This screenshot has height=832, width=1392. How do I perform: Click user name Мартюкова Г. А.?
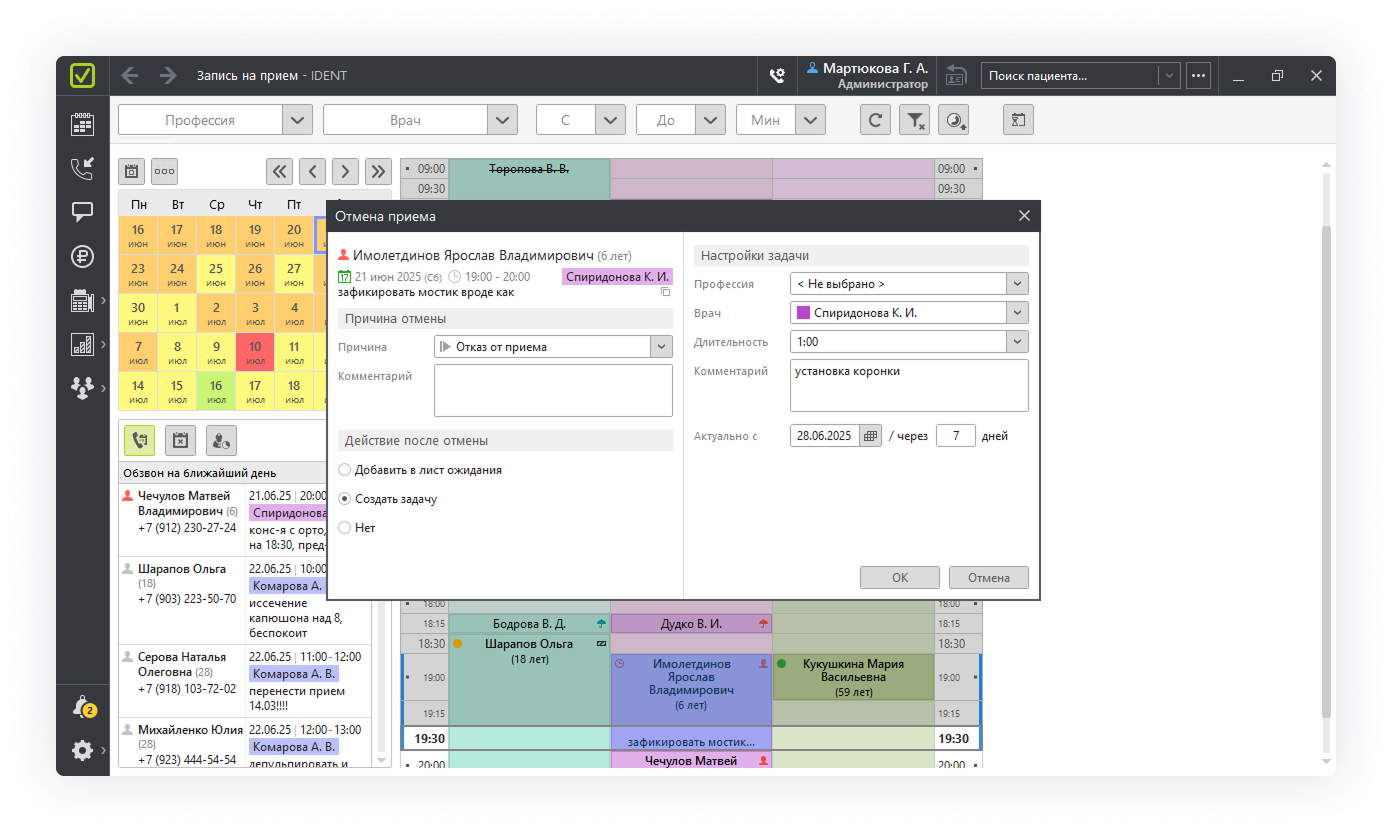pos(875,68)
